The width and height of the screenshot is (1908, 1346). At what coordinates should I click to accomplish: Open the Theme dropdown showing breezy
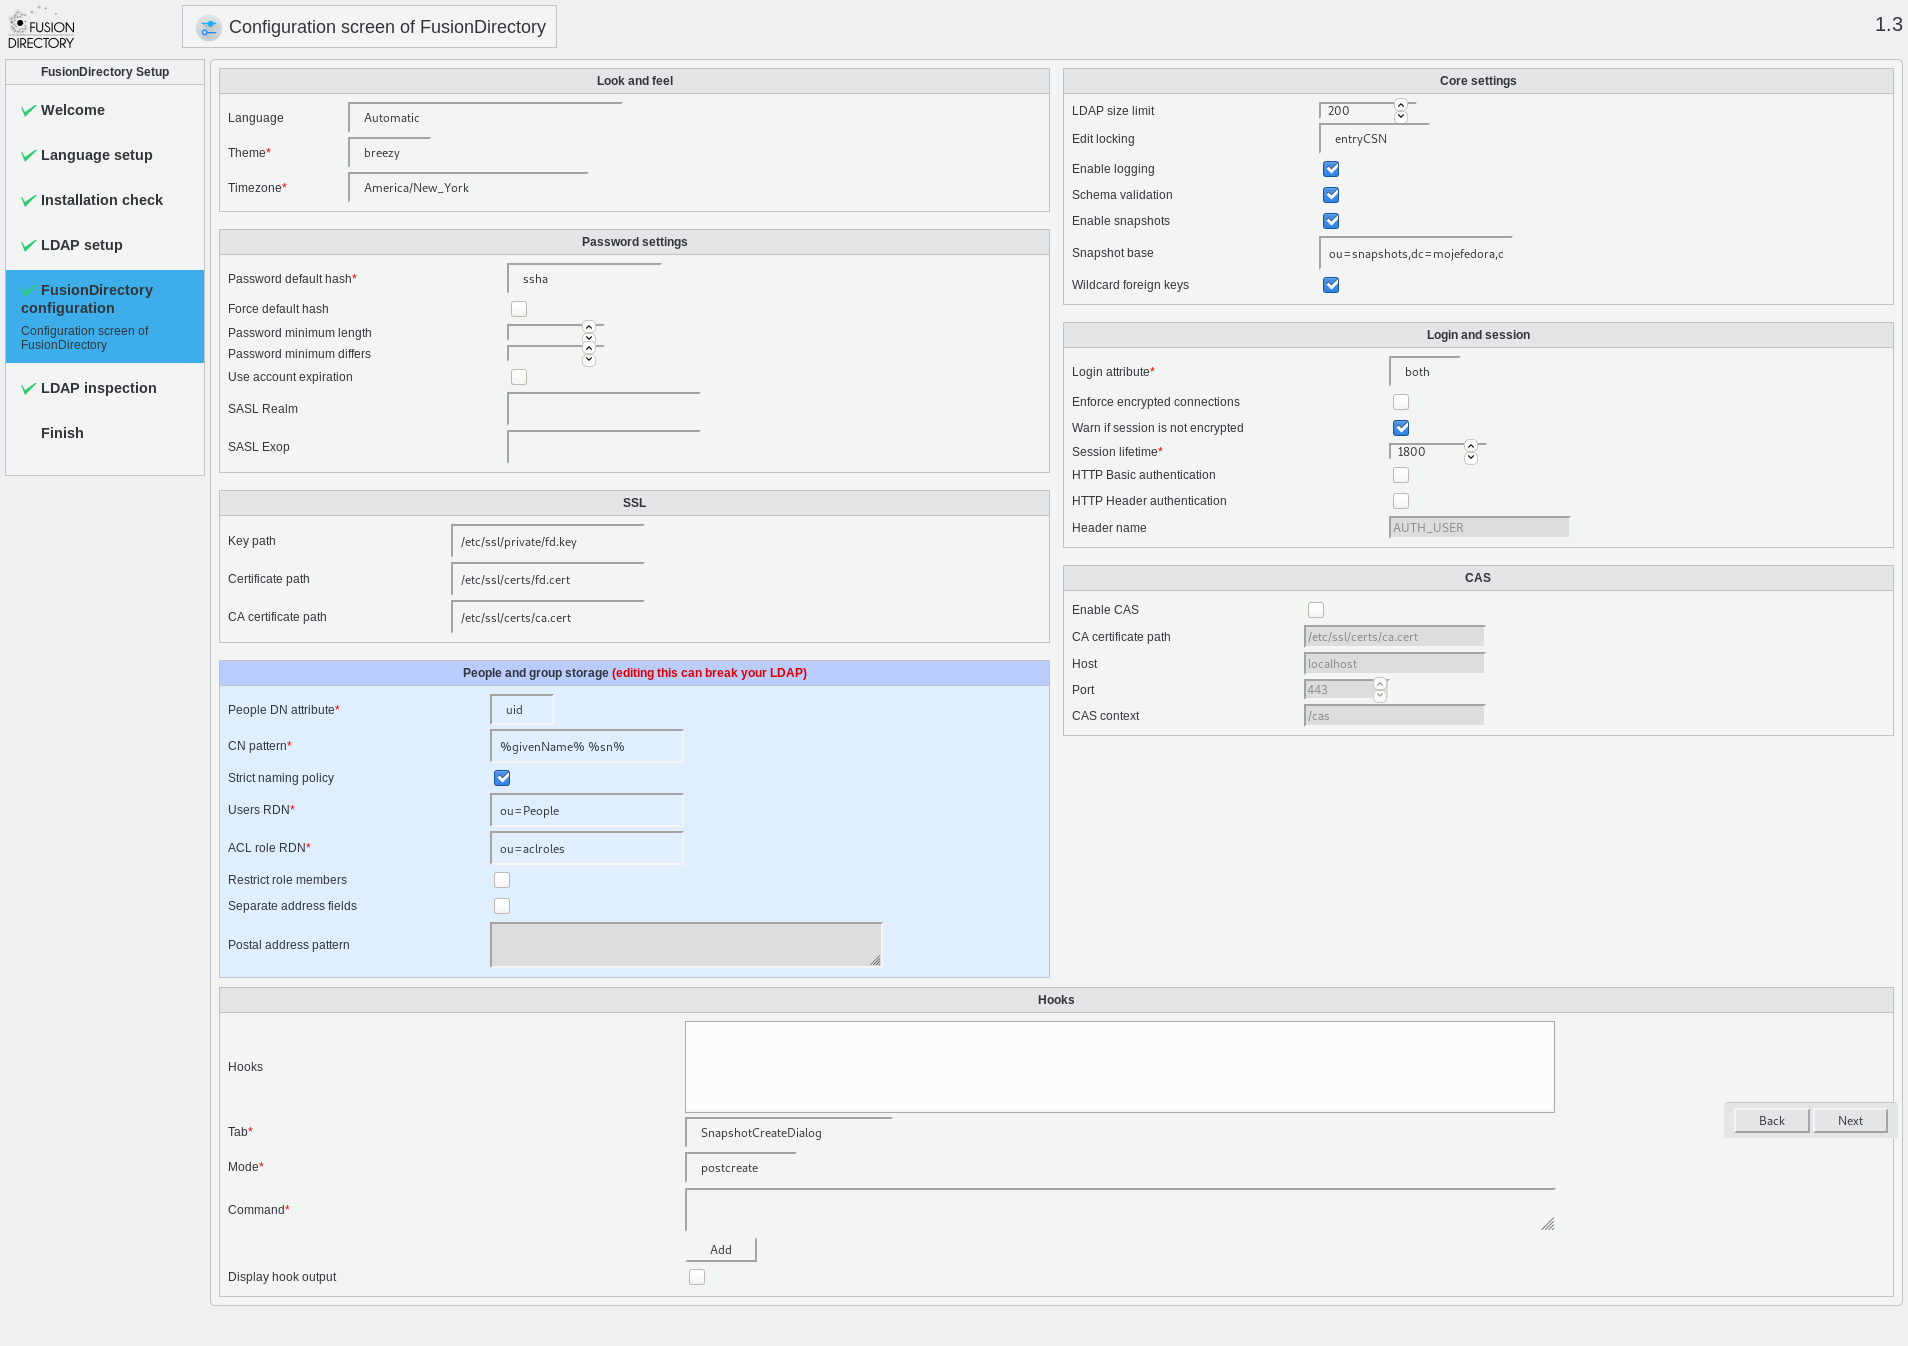(389, 153)
